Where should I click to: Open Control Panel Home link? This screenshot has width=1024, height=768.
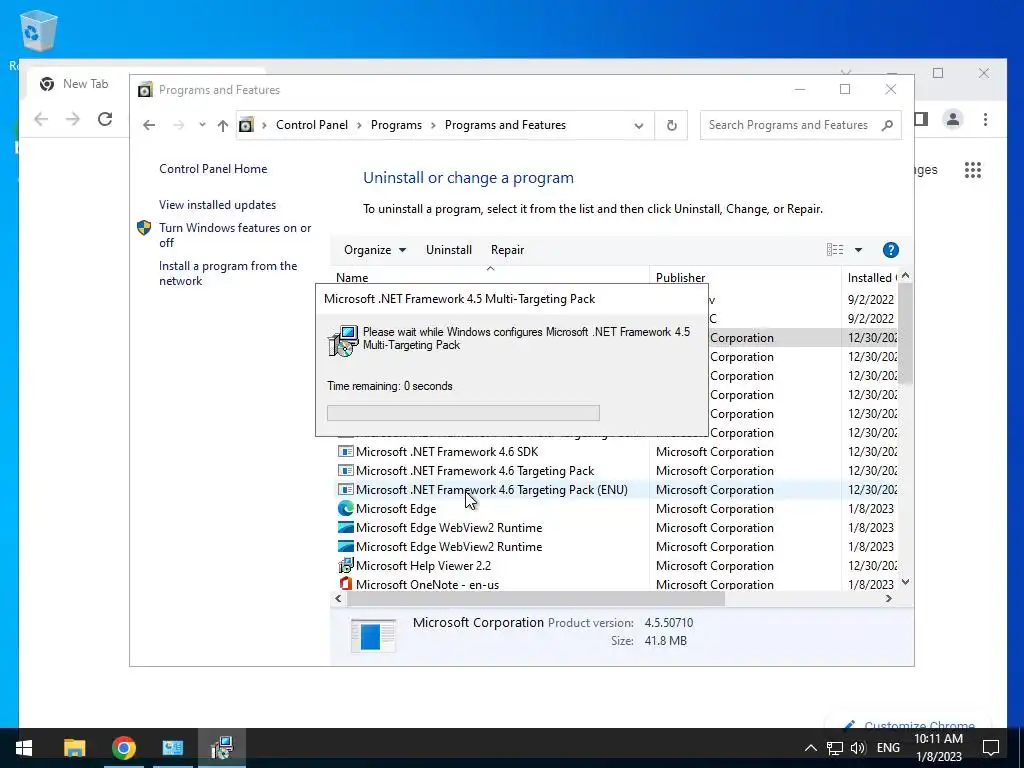point(213,168)
